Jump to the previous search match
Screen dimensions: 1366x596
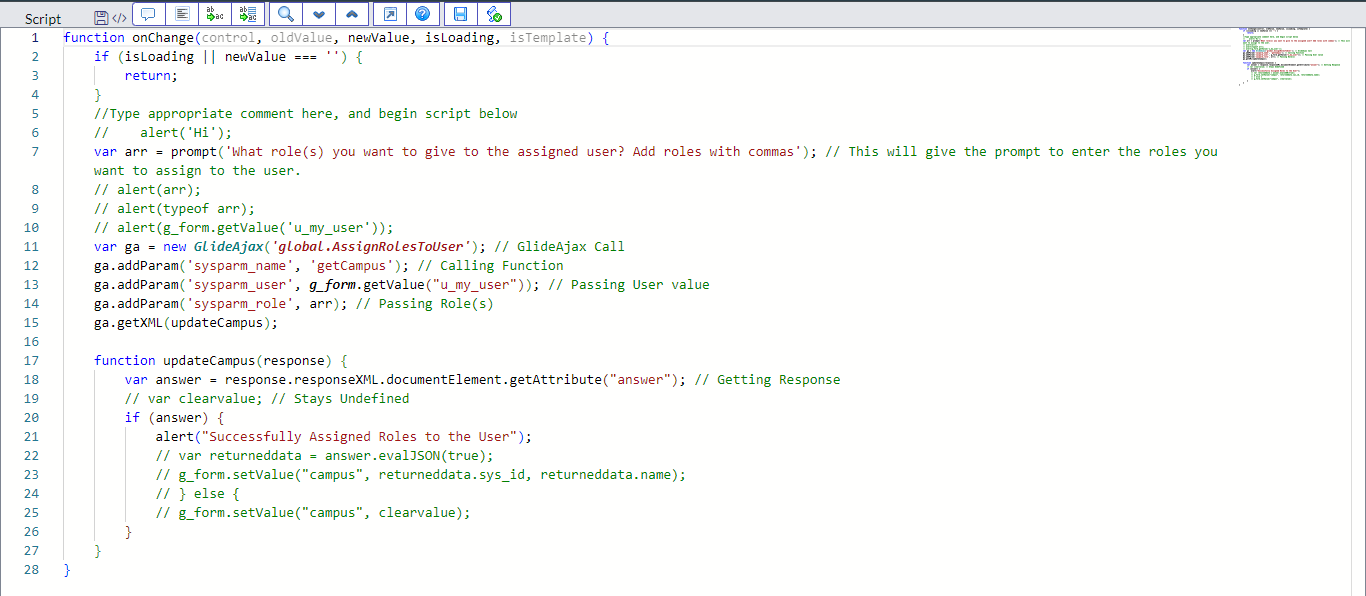(x=352, y=14)
